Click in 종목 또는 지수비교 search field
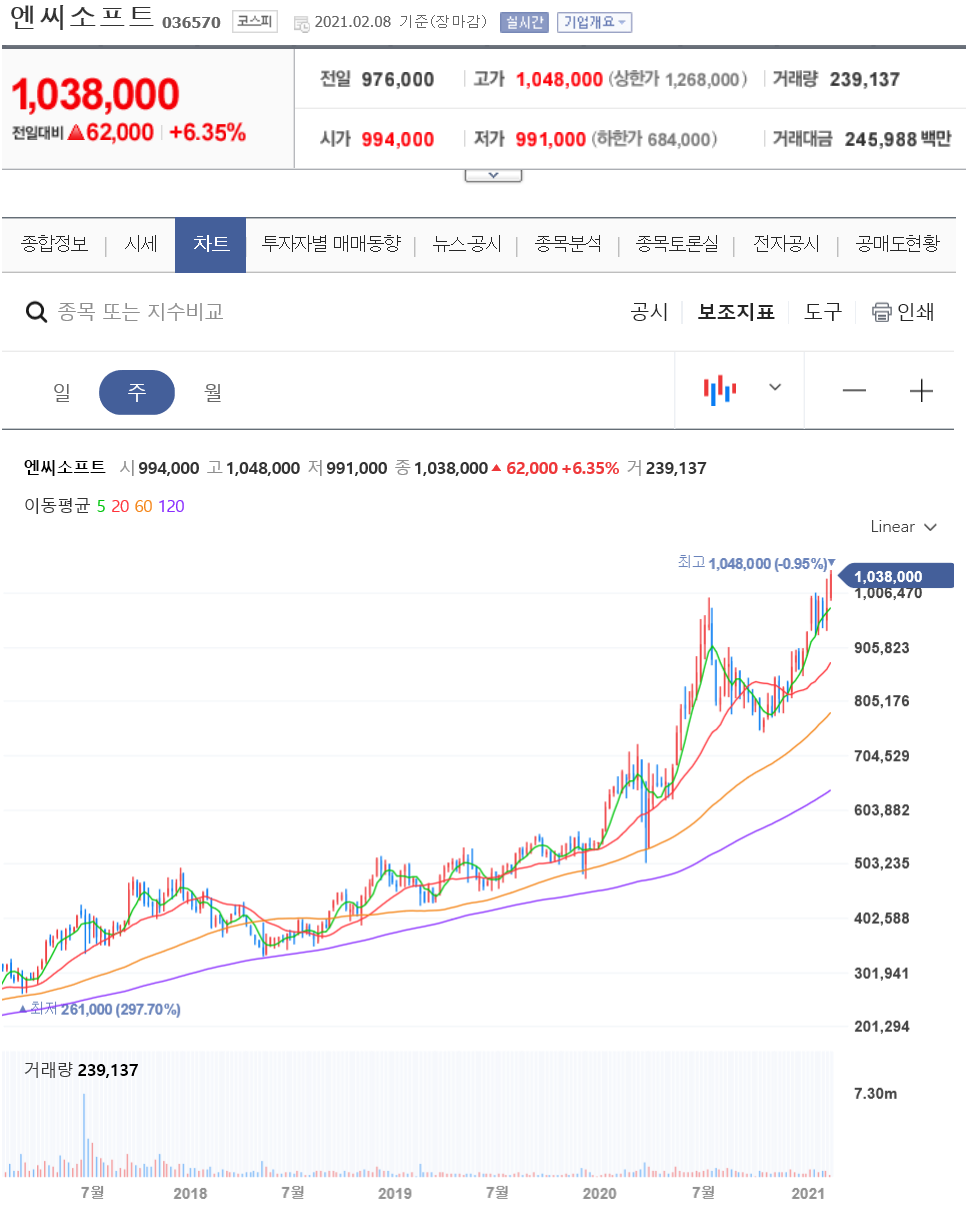 (x=140, y=312)
